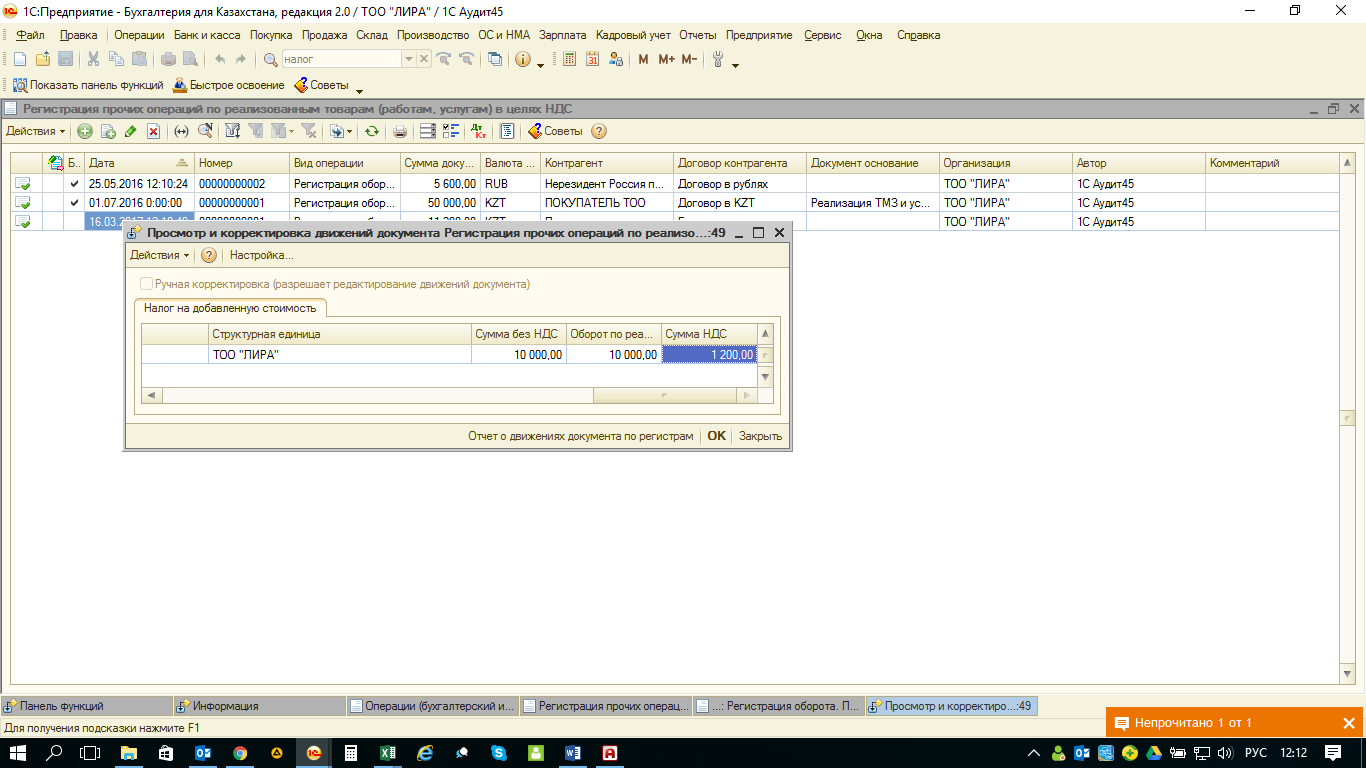The height and width of the screenshot is (768, 1366).
Task: Click the scroll-down arrow of the dialog table
Action: pyautogui.click(x=766, y=377)
